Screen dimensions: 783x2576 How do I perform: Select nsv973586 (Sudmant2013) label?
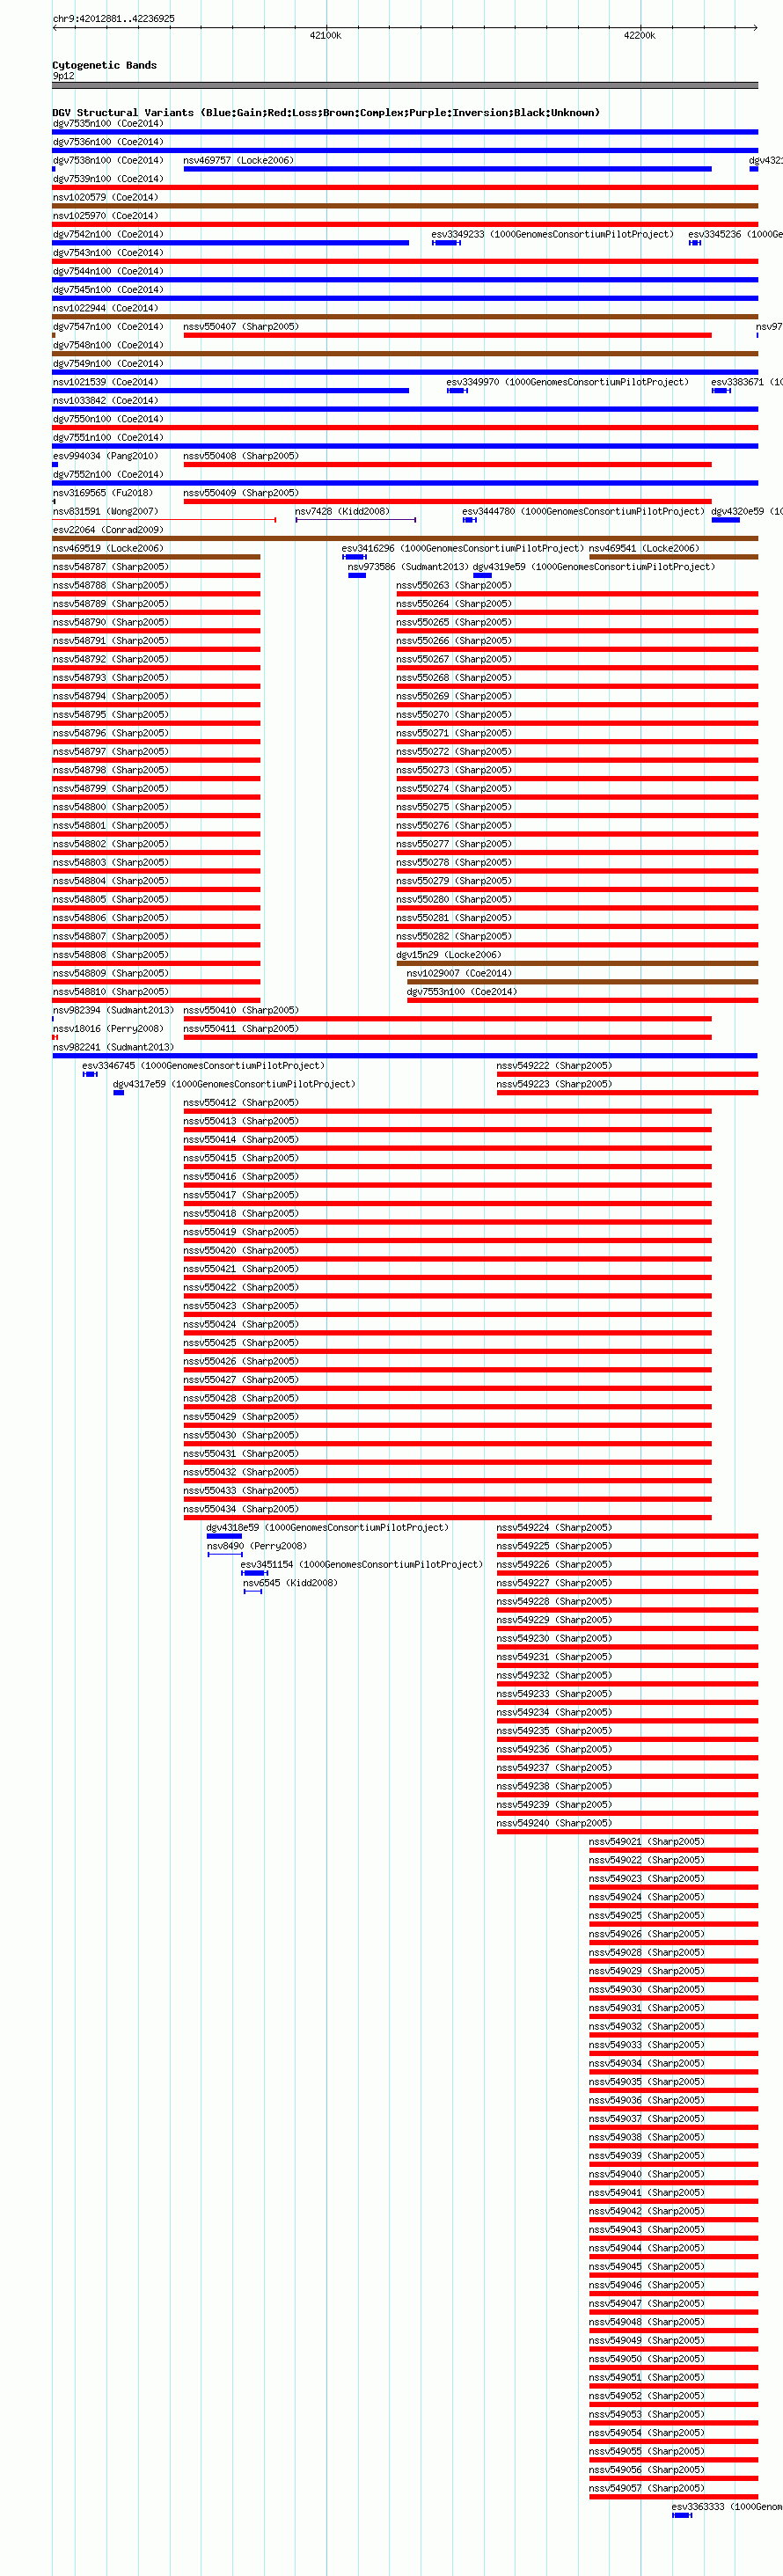point(408,567)
